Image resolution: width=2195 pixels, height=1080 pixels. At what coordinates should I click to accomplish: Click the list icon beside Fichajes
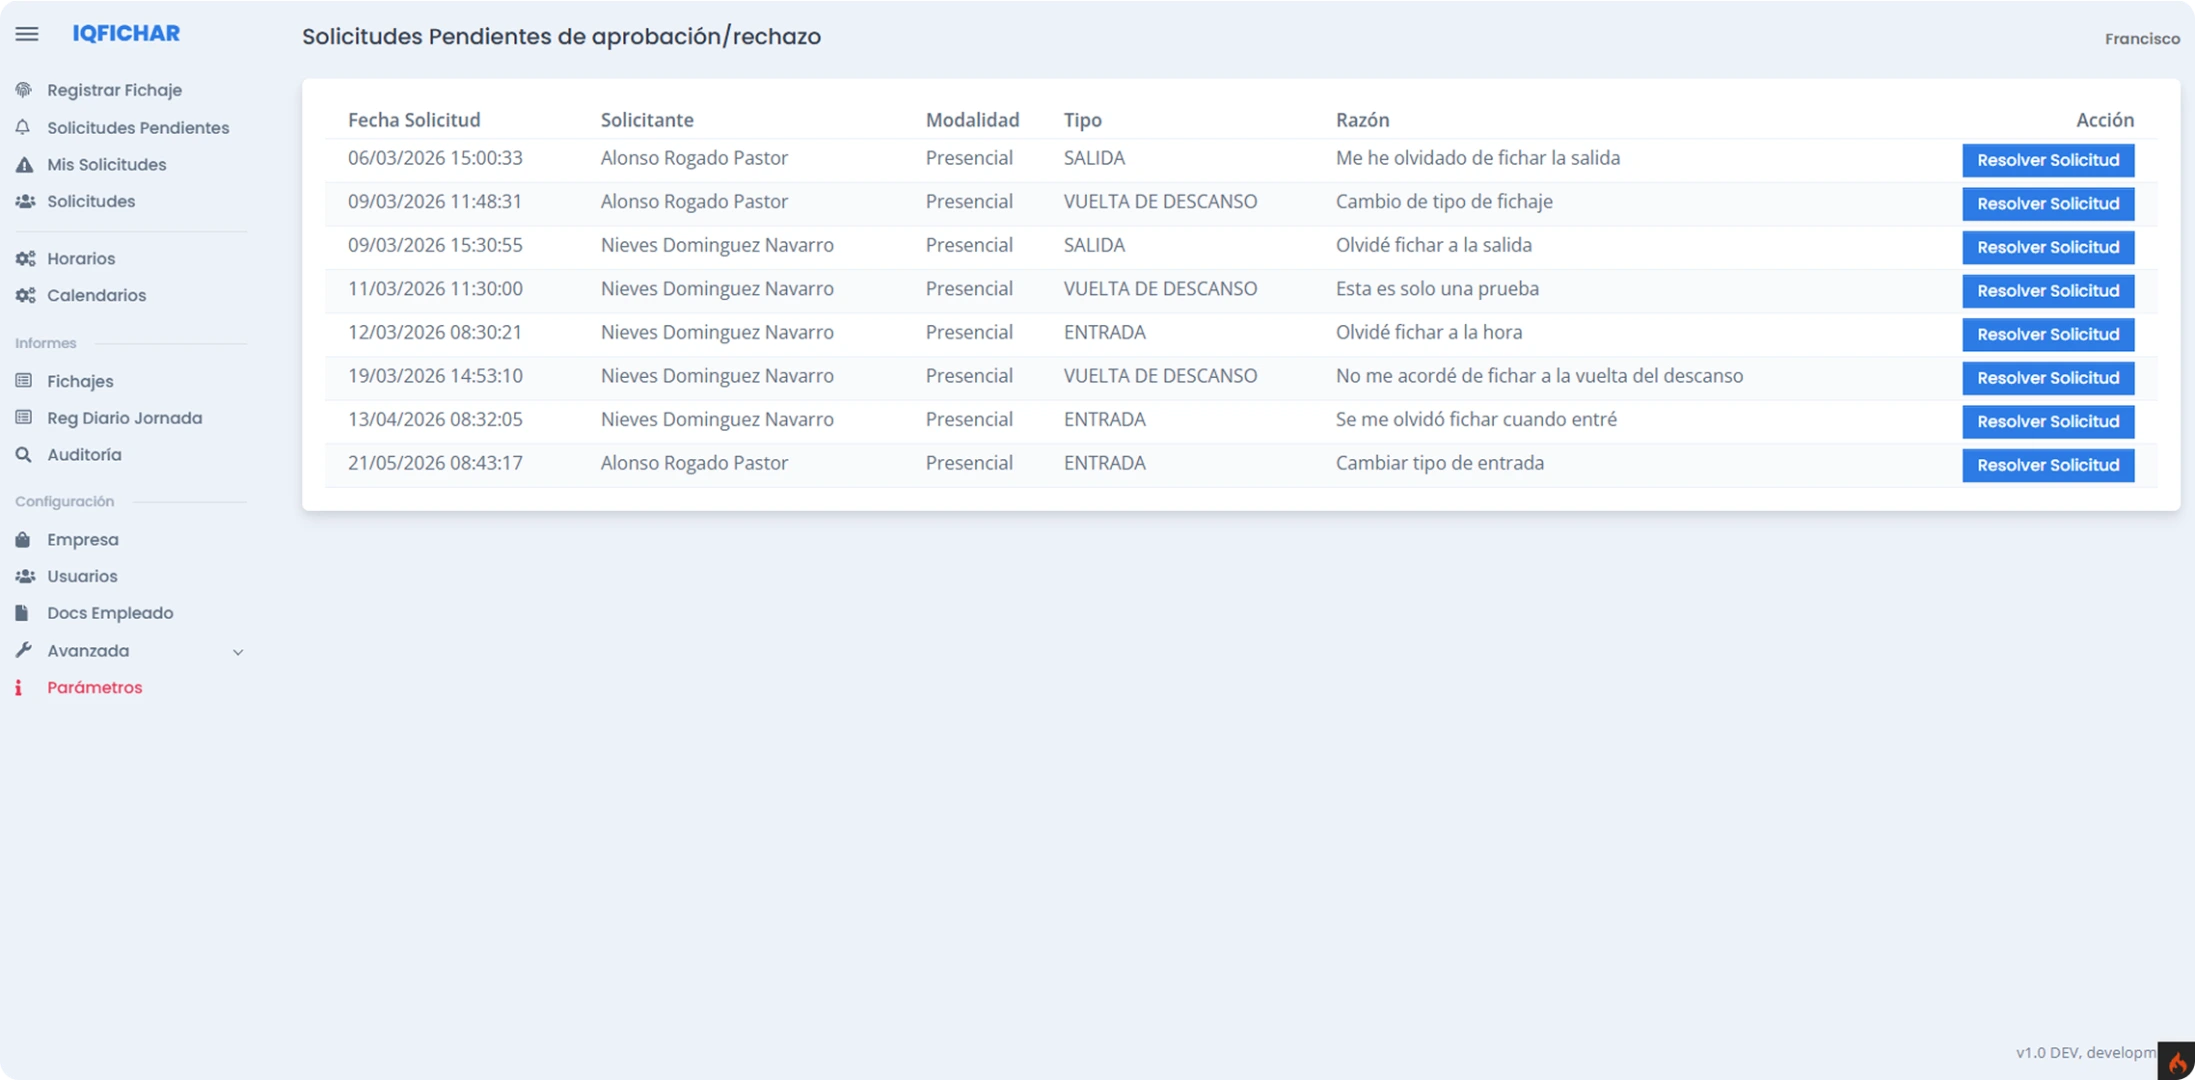(x=24, y=381)
